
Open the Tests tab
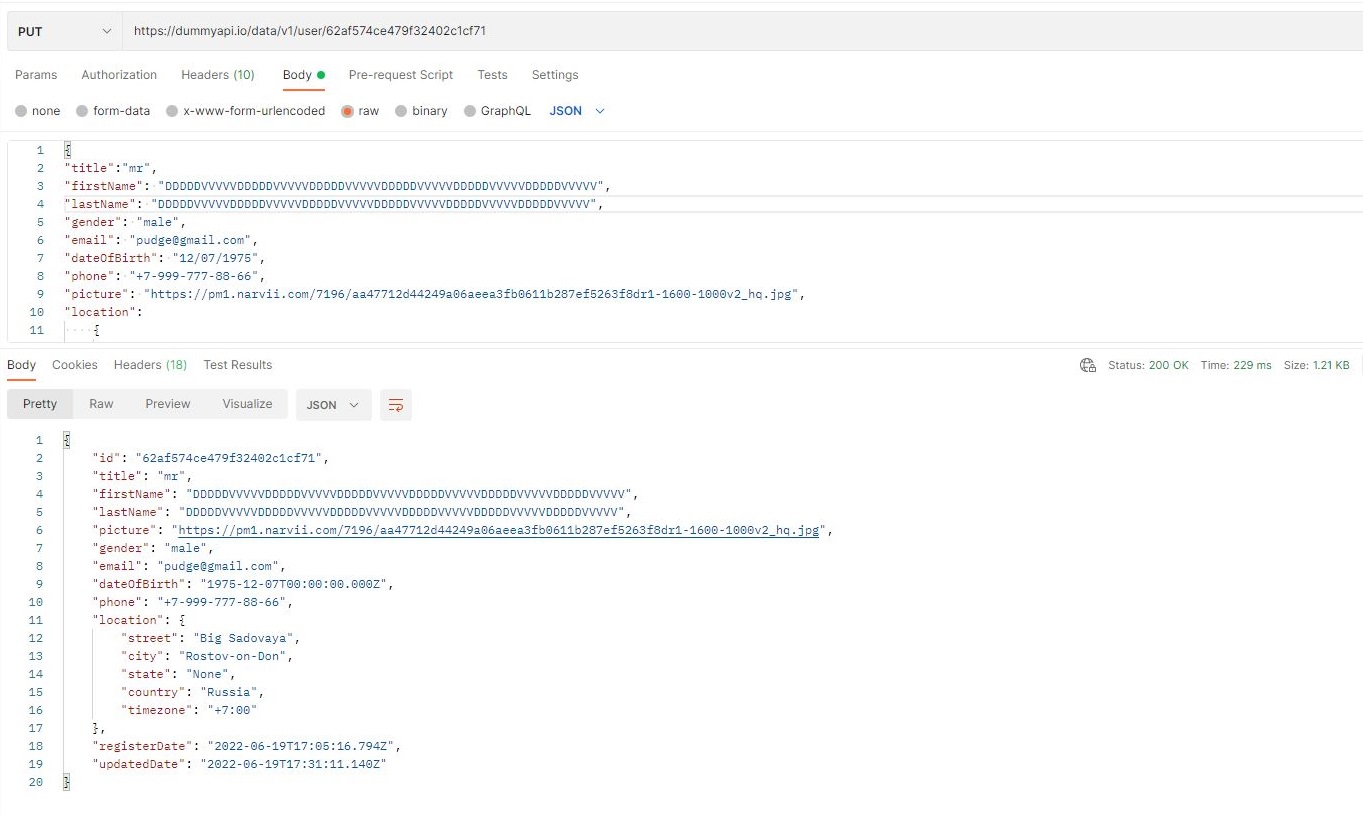(492, 75)
